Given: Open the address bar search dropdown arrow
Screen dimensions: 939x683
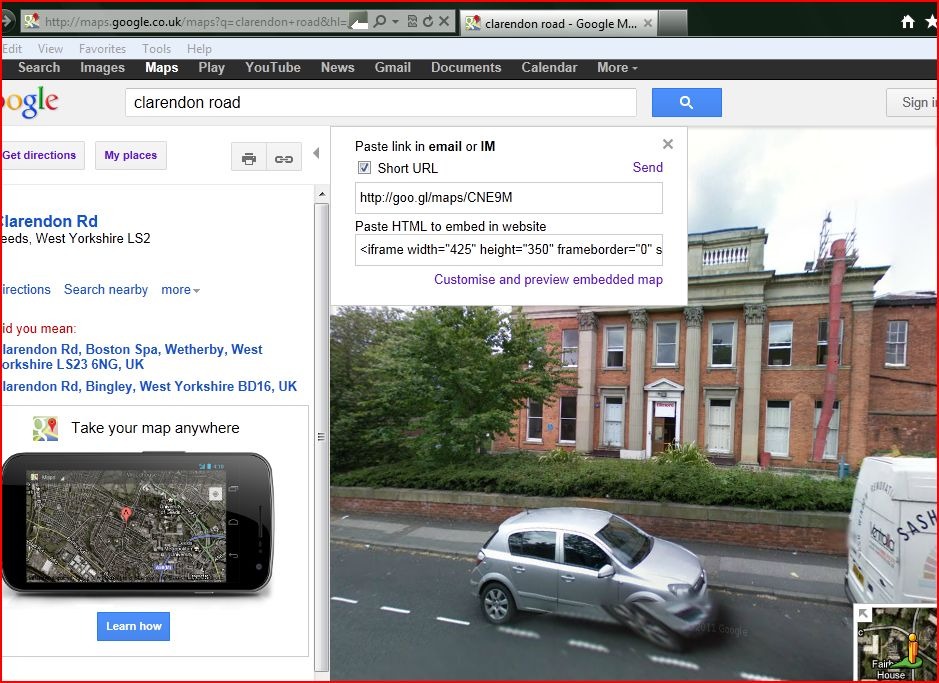Looking at the screenshot, I should pos(395,22).
